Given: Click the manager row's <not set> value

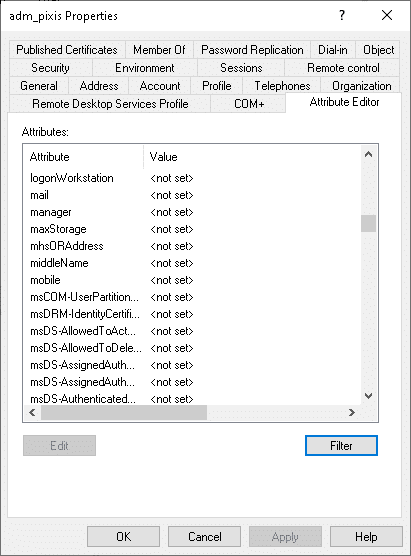Looking at the screenshot, I should (x=172, y=212).
